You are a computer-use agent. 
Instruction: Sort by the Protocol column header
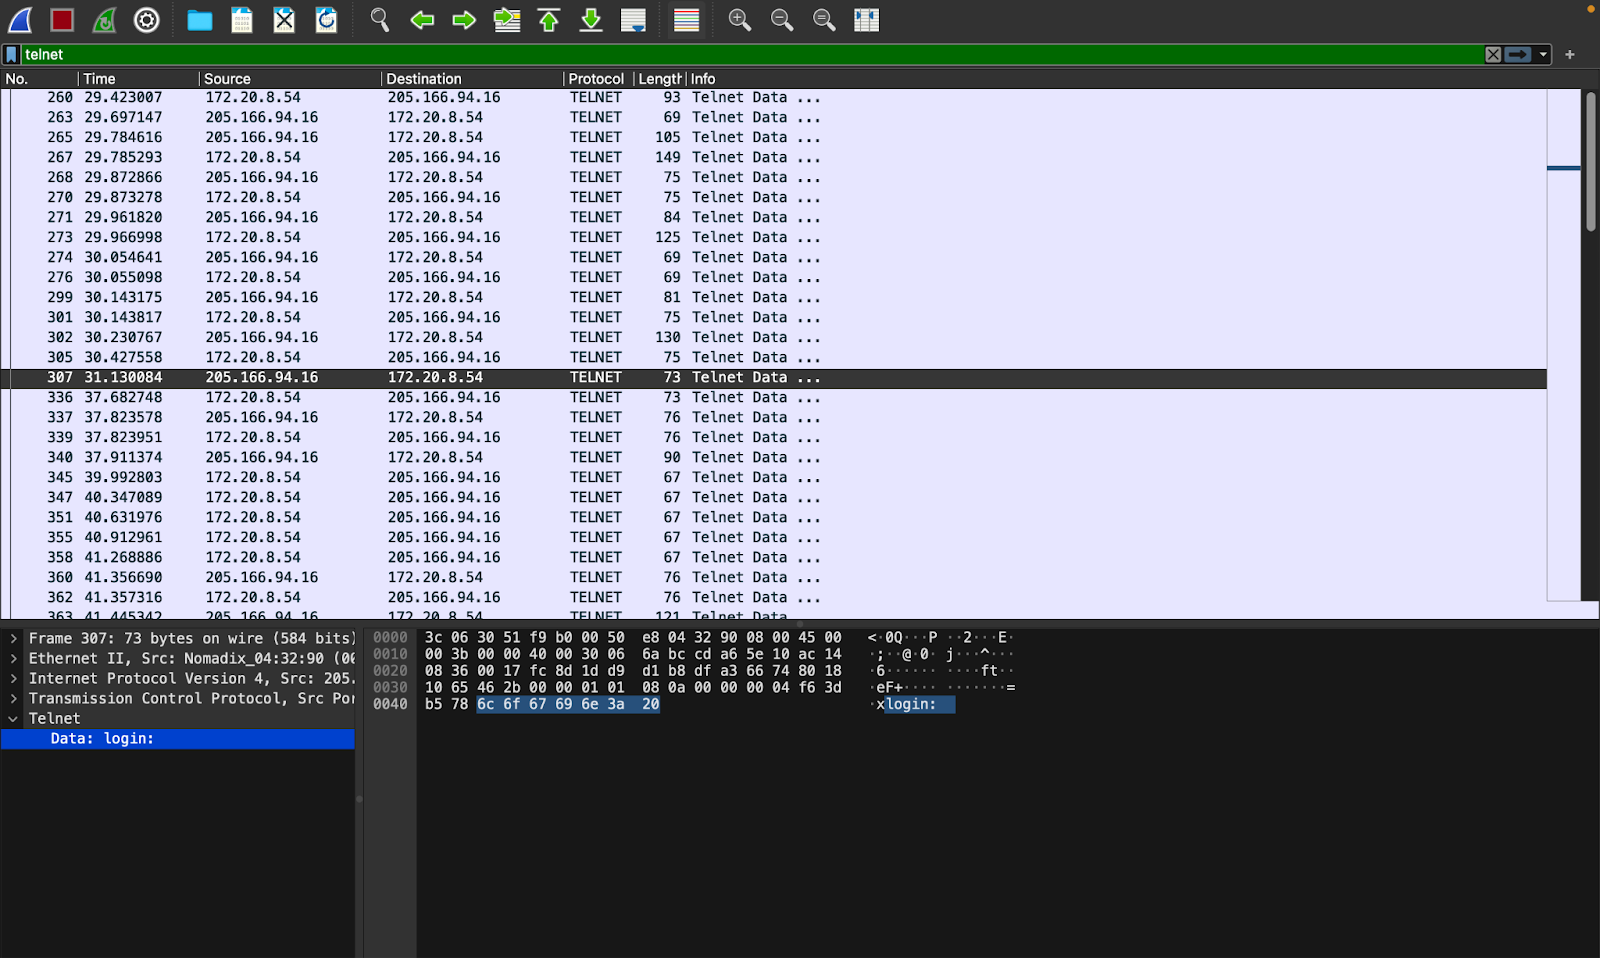click(x=596, y=79)
